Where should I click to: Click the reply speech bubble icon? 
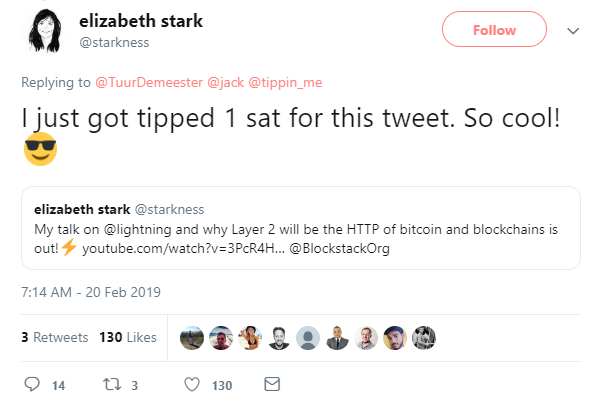(31, 385)
